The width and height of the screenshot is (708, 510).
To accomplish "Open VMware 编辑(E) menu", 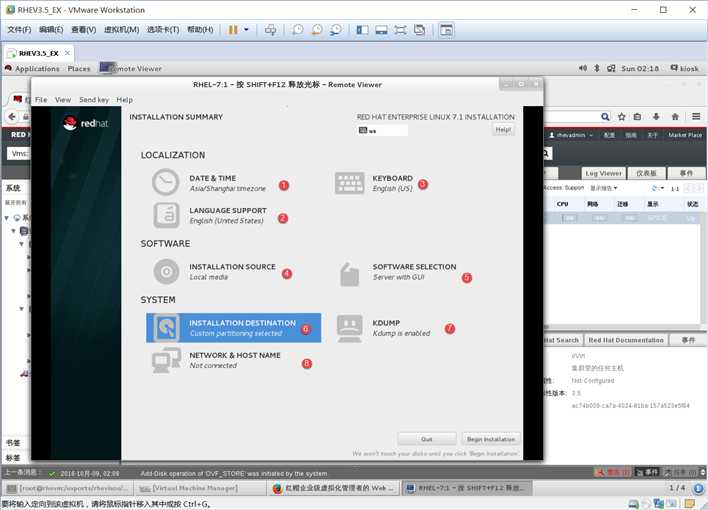I will [x=51, y=30].
